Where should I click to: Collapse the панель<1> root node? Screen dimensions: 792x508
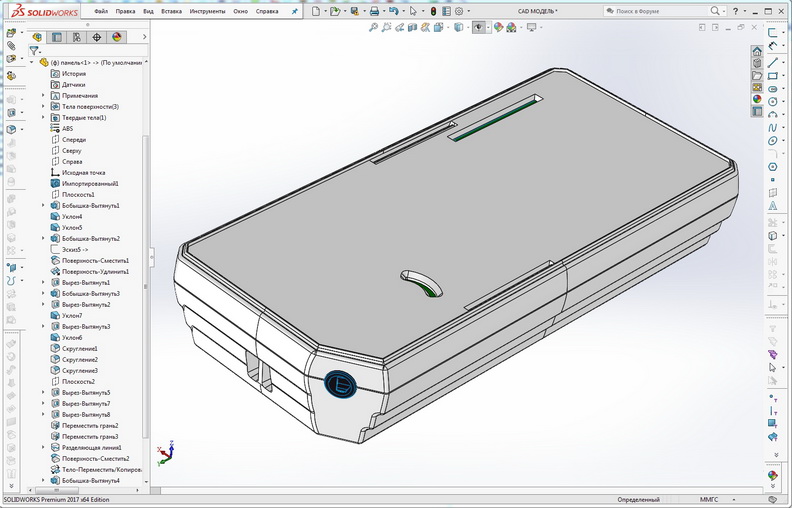[32, 63]
